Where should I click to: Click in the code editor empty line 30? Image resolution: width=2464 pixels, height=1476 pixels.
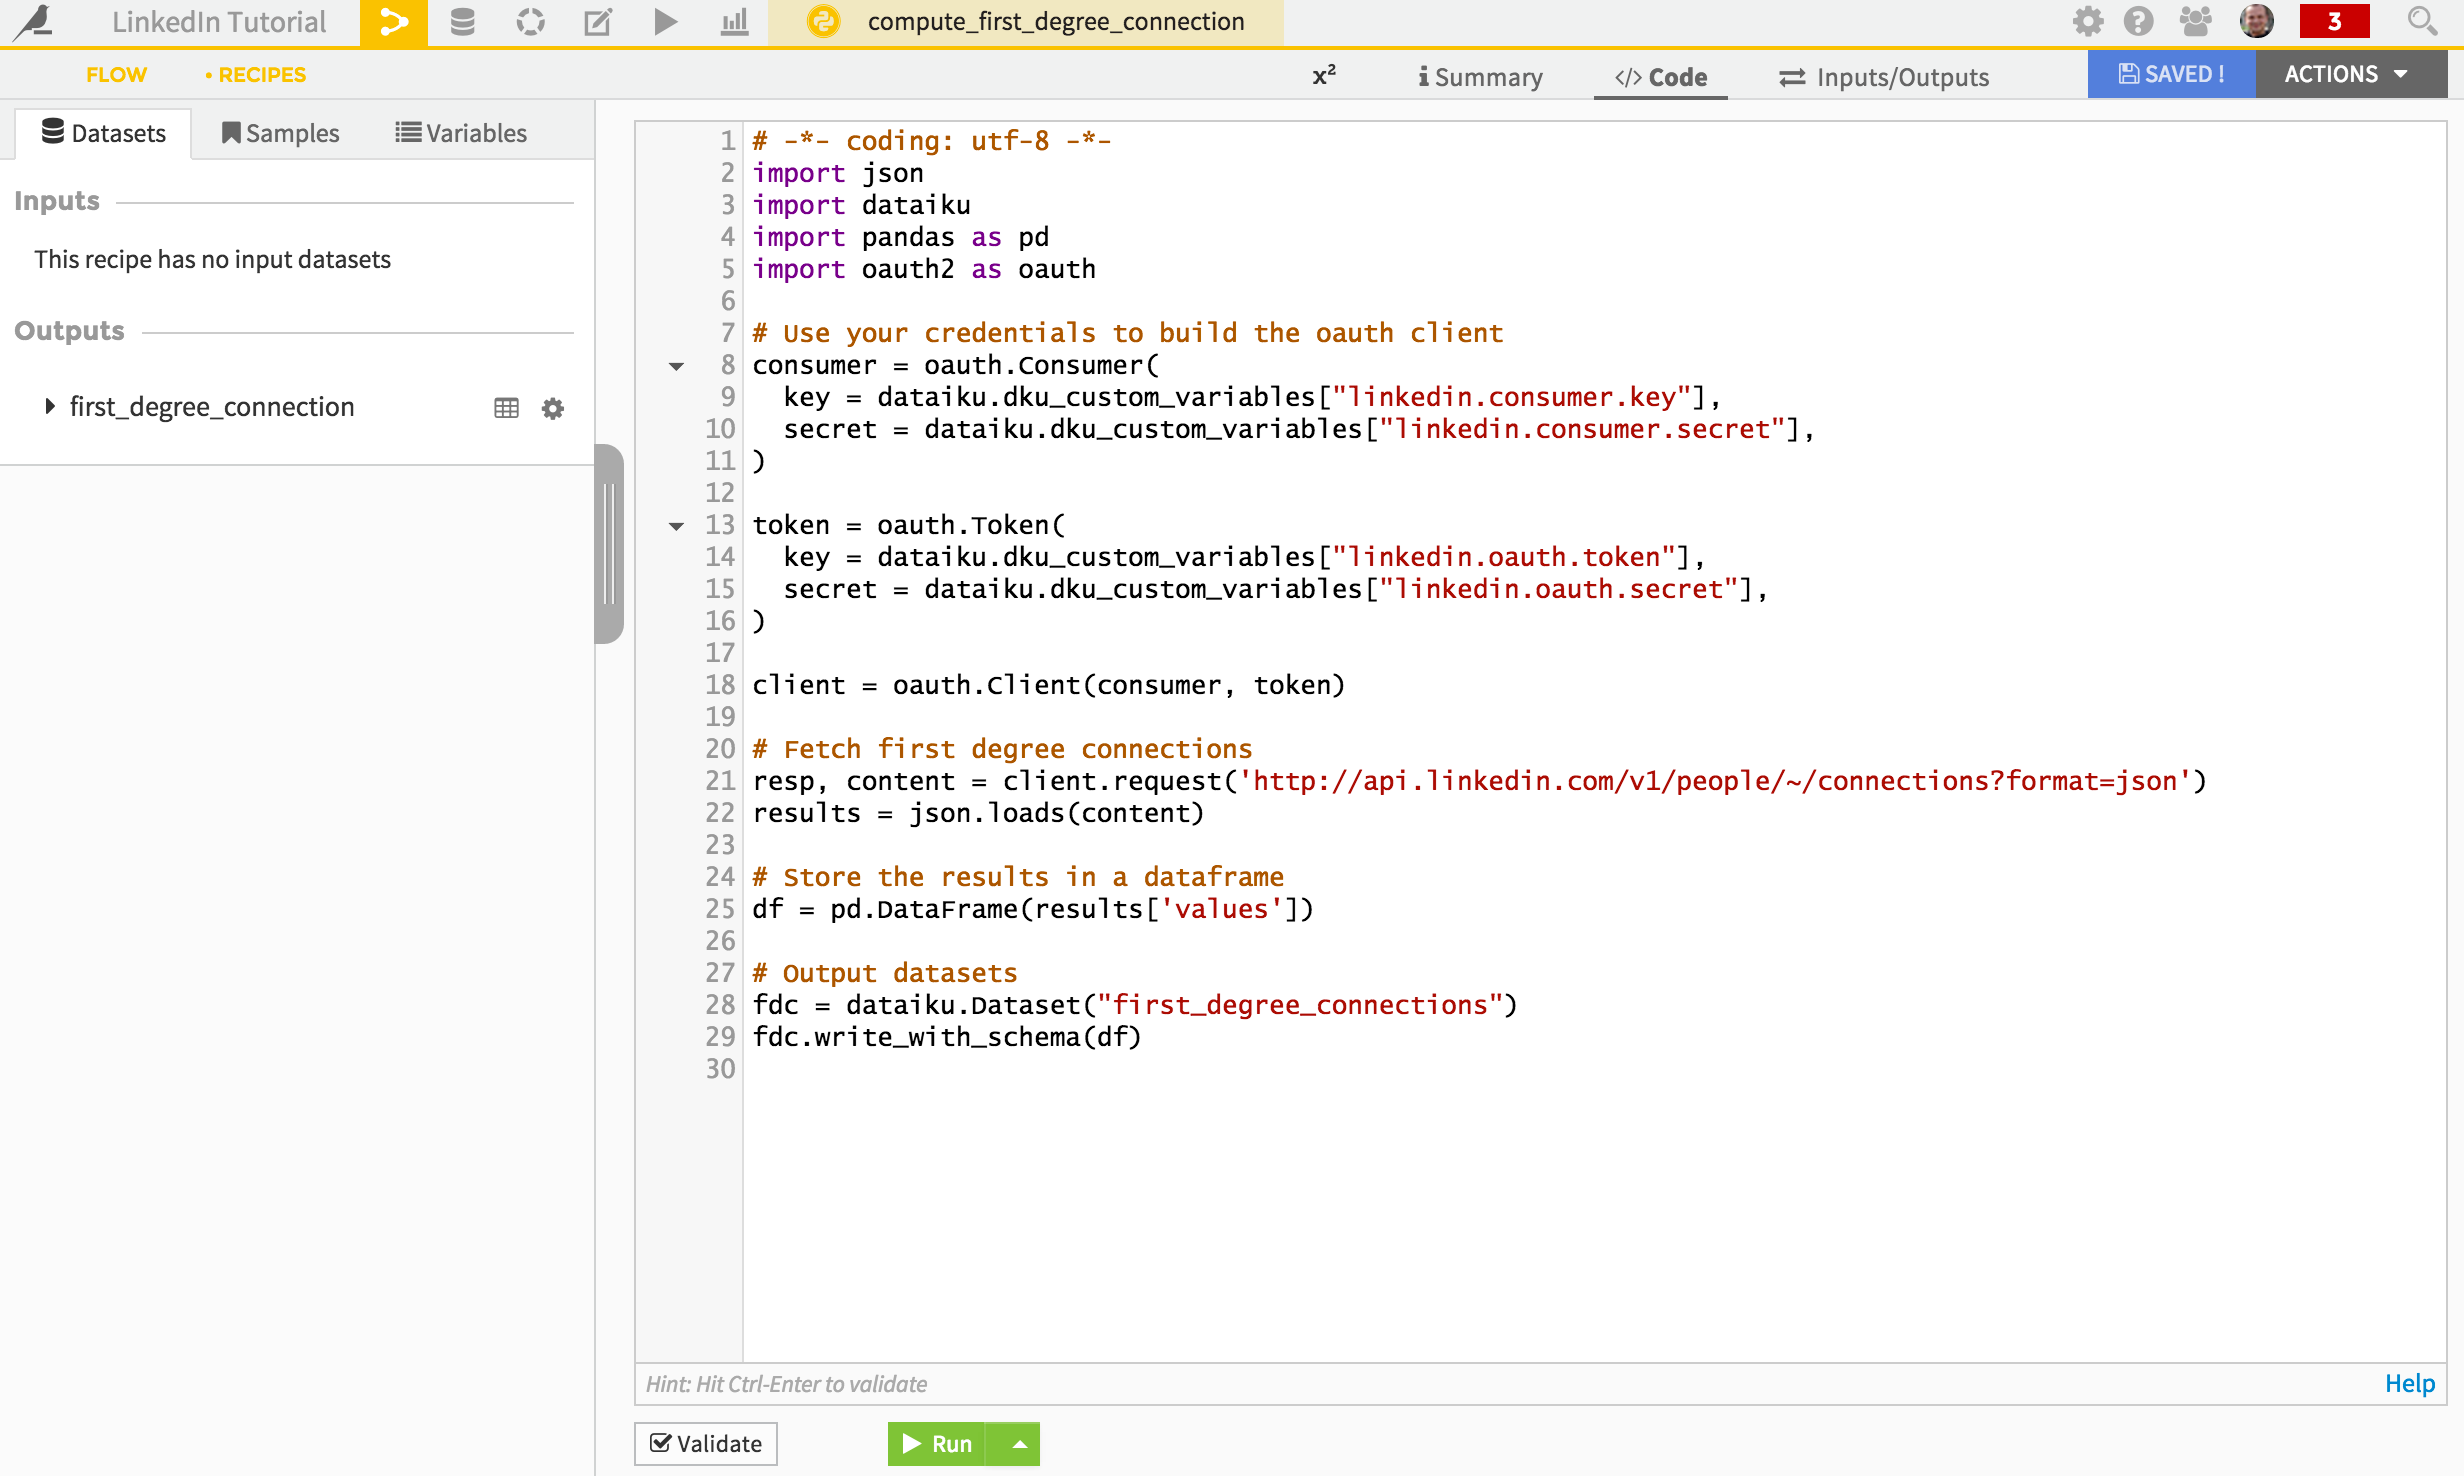coord(1594,1069)
